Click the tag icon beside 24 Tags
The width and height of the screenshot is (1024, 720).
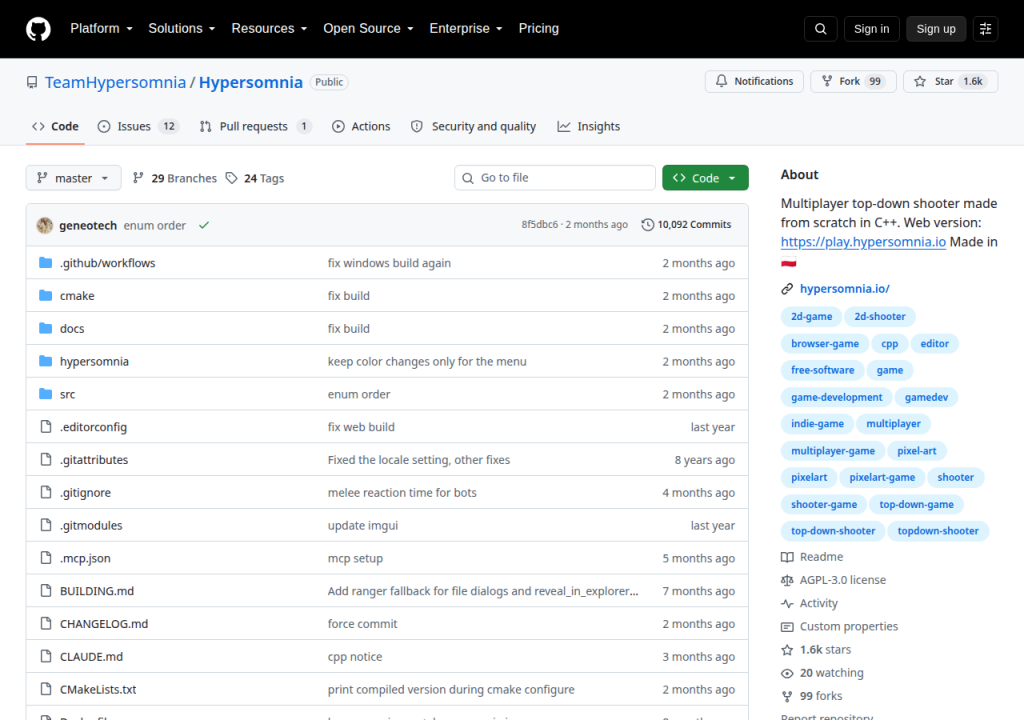(x=231, y=178)
